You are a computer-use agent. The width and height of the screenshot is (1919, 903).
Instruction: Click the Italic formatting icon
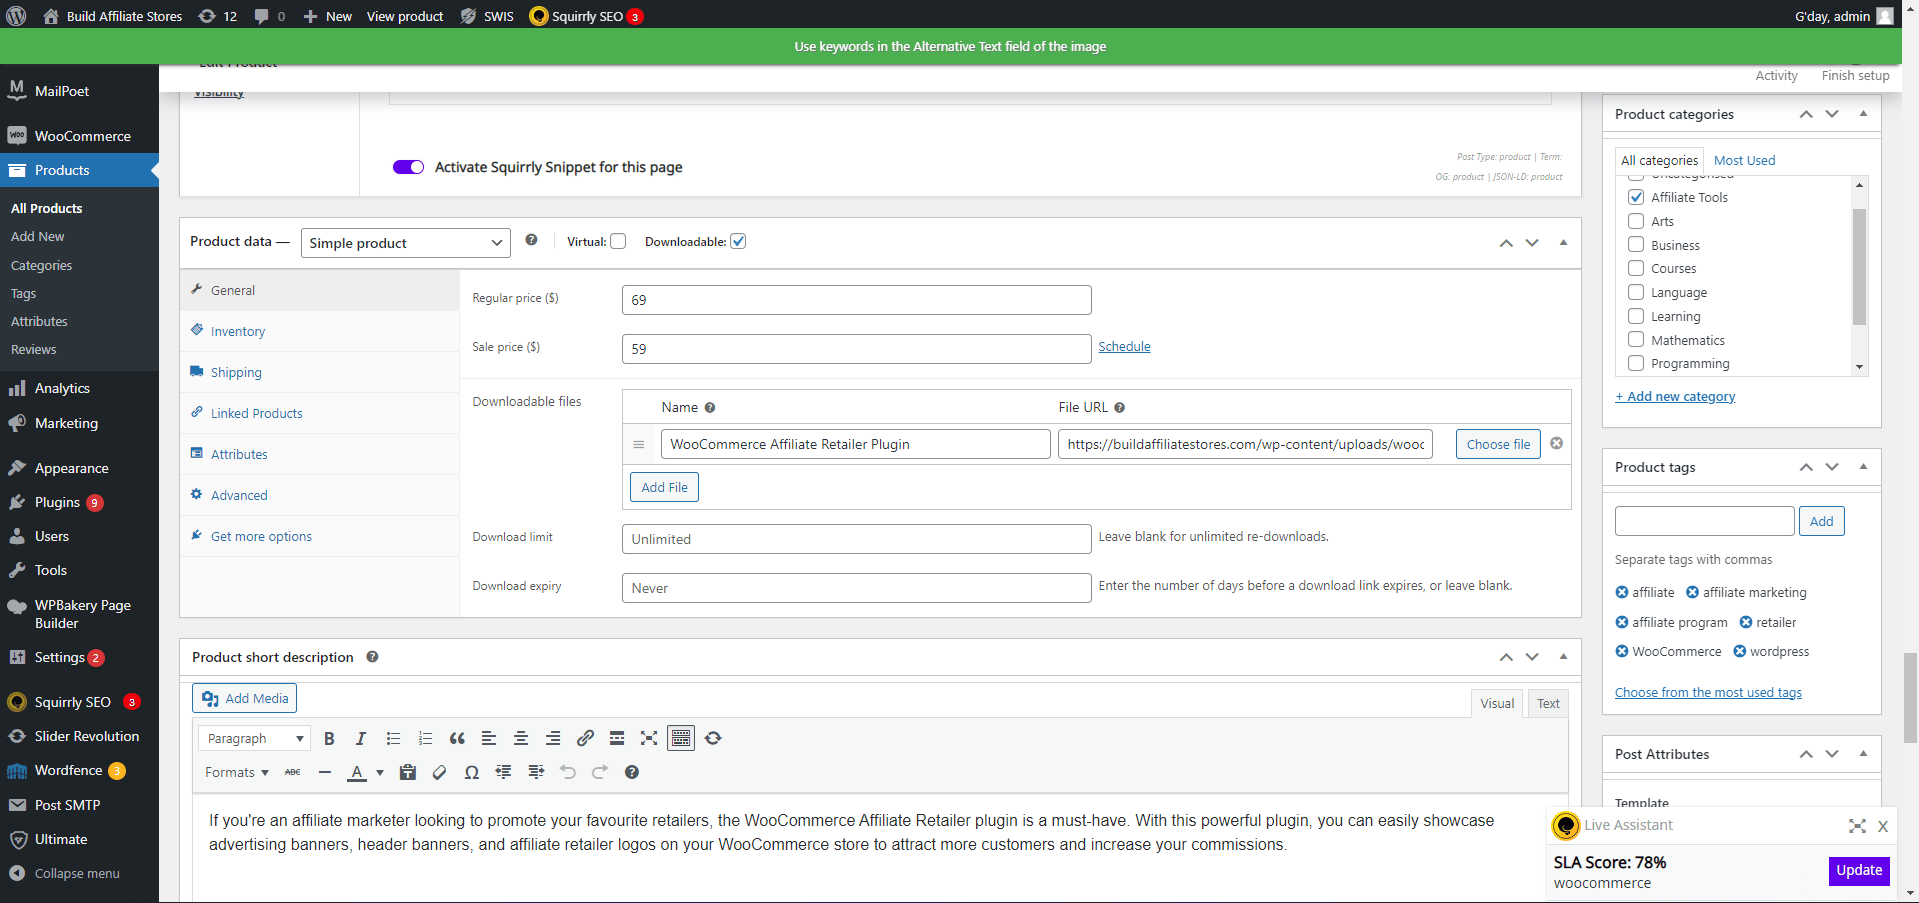point(361,739)
